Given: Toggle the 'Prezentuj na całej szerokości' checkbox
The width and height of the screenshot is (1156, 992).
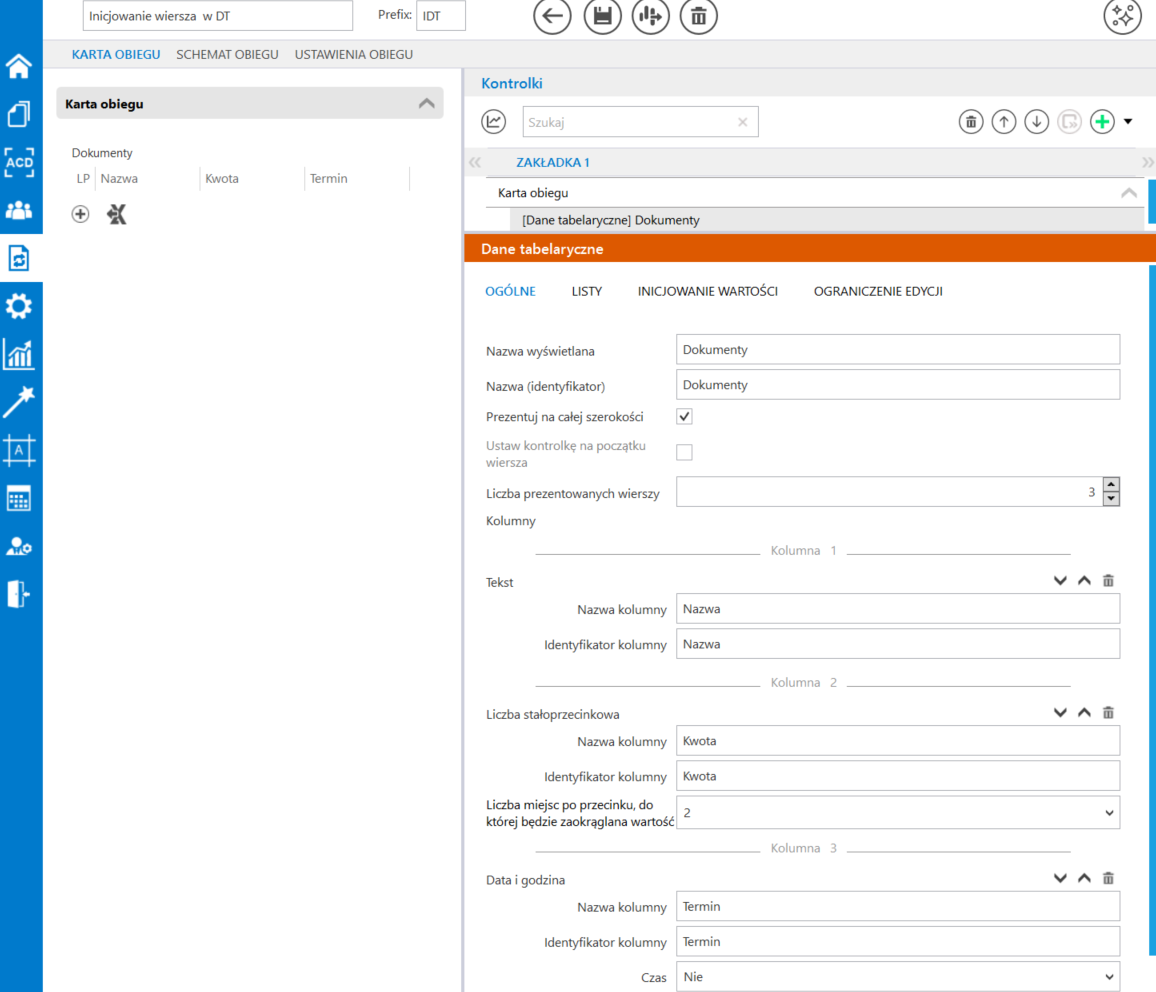Looking at the screenshot, I should [x=684, y=416].
